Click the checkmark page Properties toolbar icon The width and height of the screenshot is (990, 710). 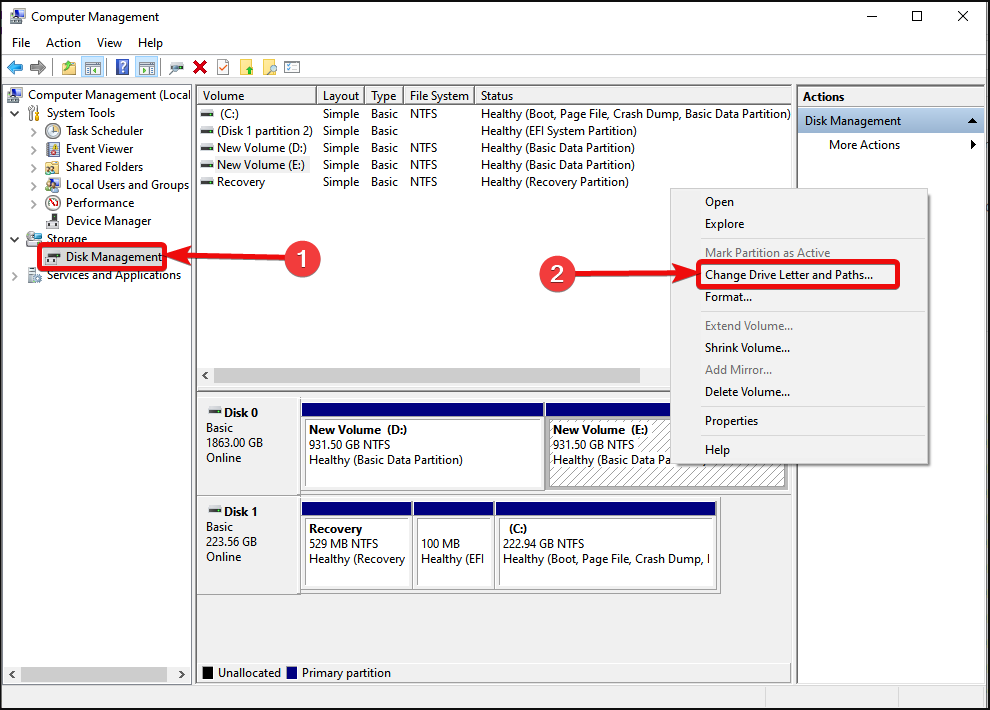click(223, 67)
